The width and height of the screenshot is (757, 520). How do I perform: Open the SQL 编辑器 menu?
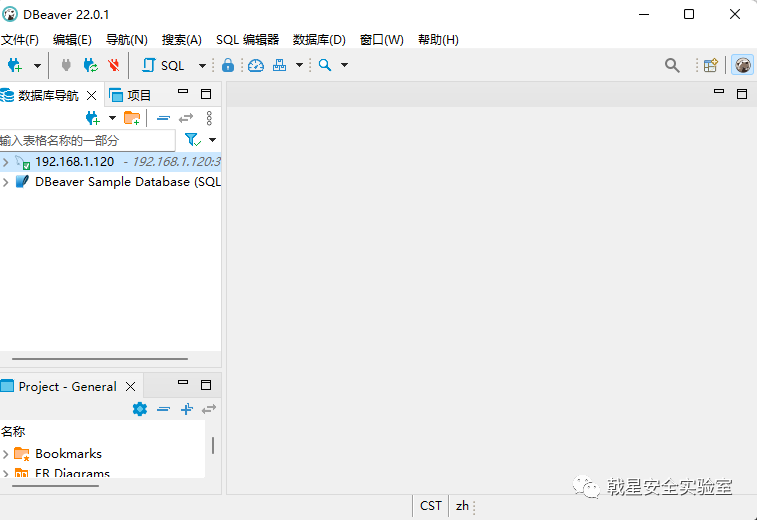(x=247, y=40)
